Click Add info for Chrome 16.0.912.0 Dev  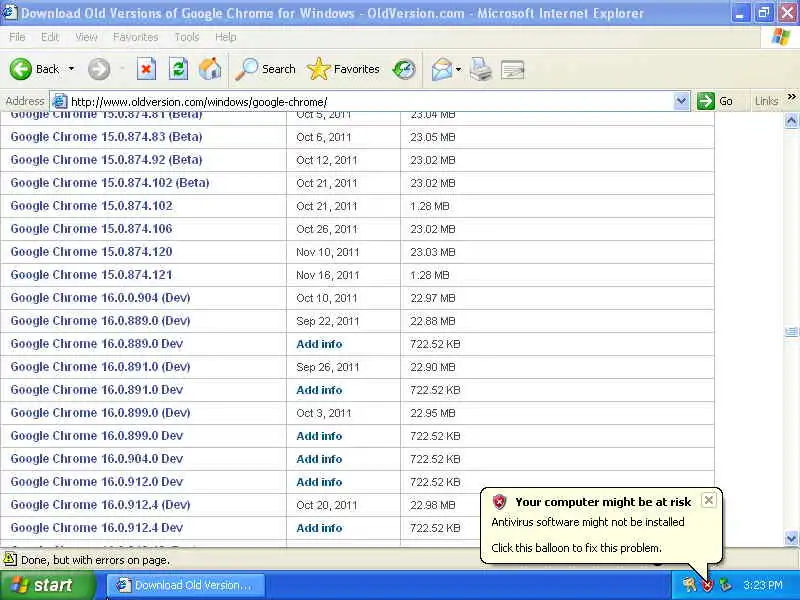coord(319,482)
